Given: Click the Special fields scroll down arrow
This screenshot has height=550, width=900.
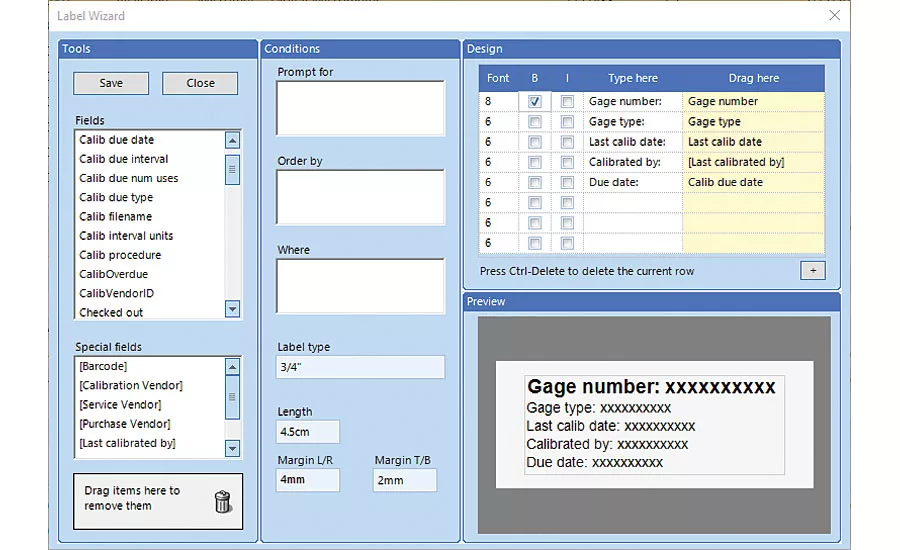Looking at the screenshot, I should [232, 448].
